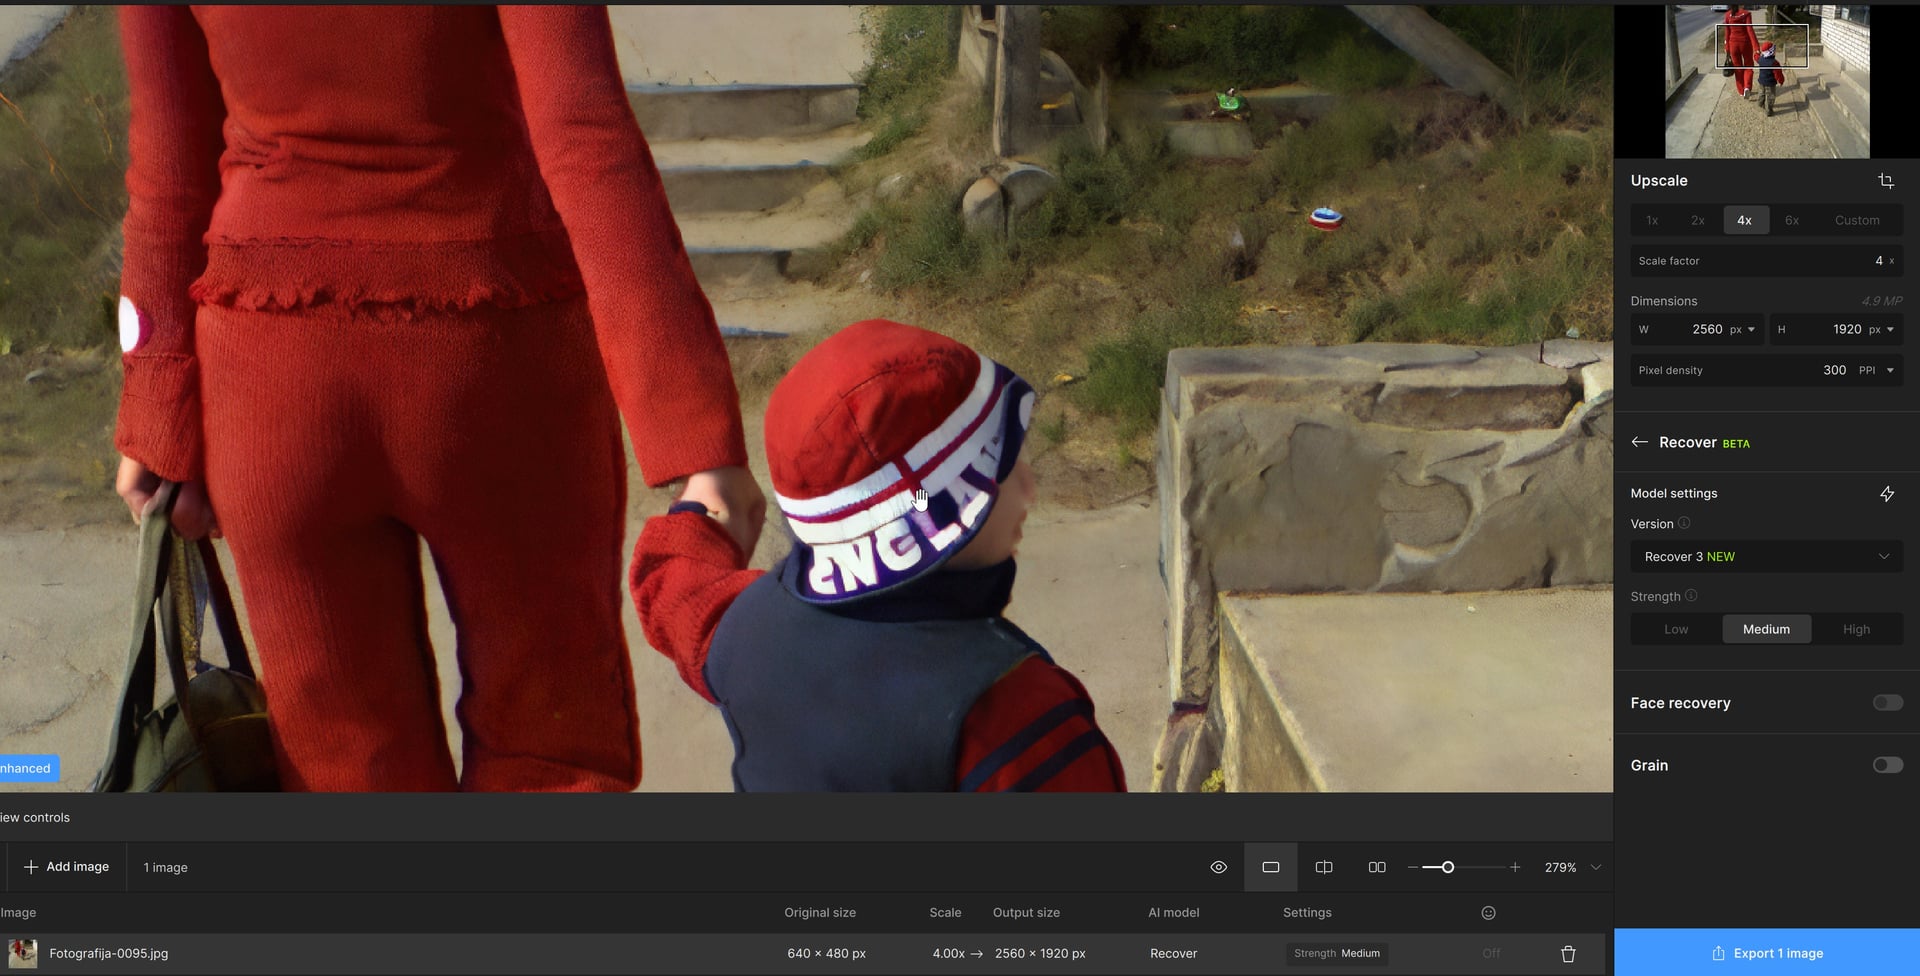
Task: Click the Export 1 image button
Action: coord(1766,953)
